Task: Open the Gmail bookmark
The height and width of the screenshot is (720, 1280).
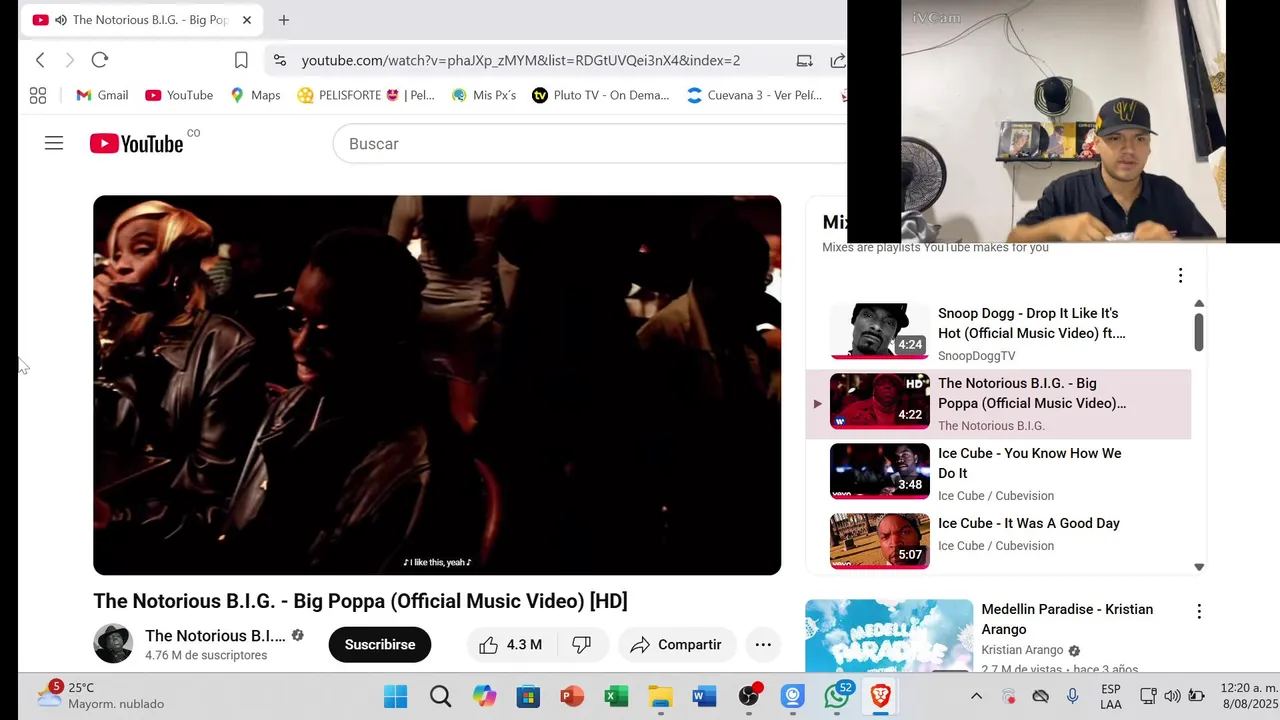Action: point(102,95)
